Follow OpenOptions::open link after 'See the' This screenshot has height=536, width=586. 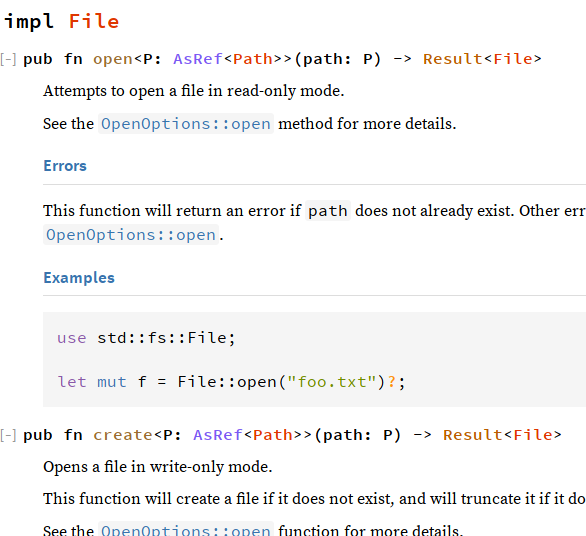186,124
